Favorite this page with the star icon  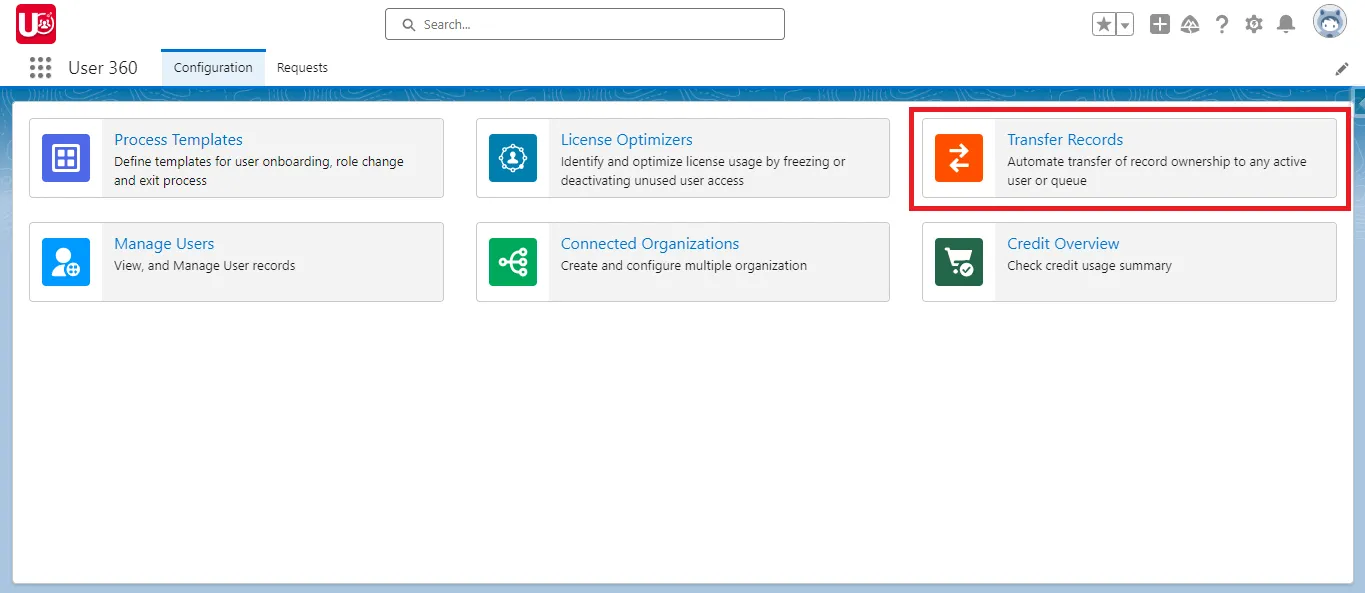(x=1104, y=23)
